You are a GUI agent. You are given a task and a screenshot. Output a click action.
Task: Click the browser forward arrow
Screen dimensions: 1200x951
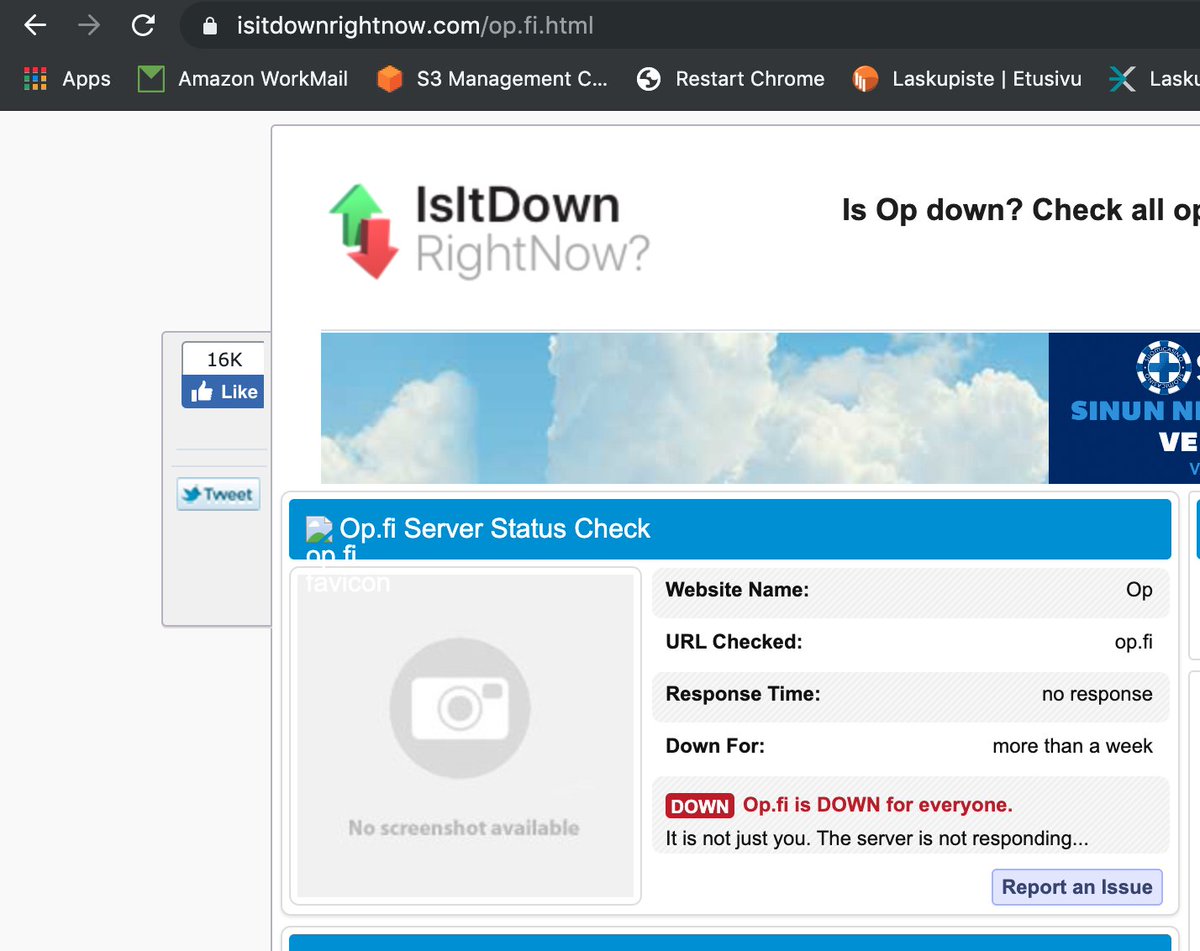(89, 25)
